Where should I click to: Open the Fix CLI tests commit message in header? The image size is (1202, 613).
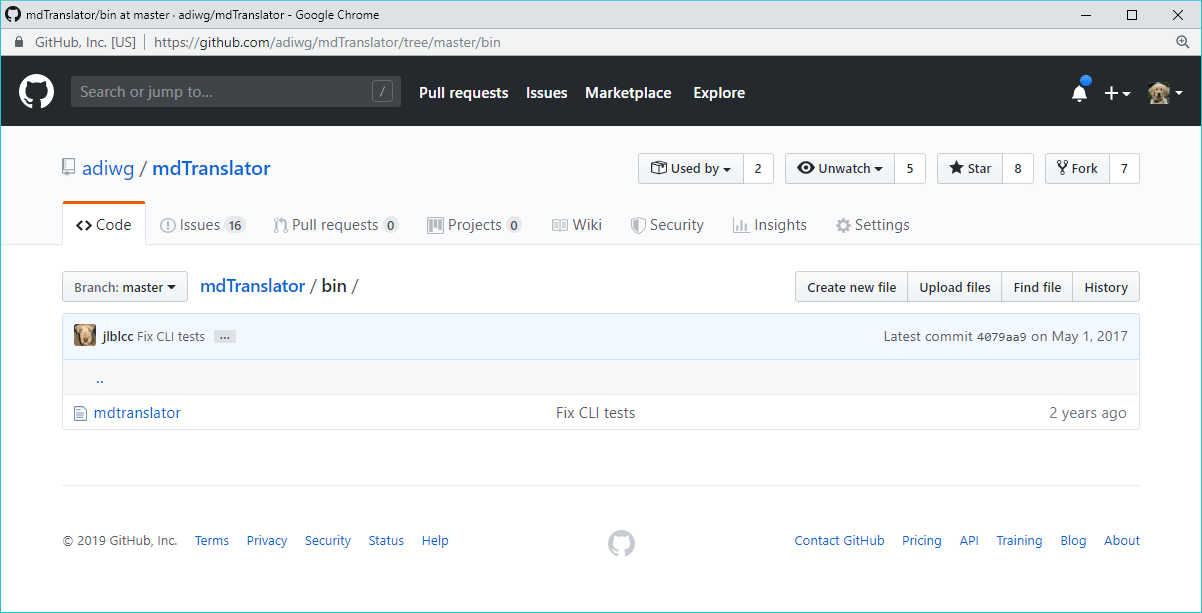[x=171, y=337]
